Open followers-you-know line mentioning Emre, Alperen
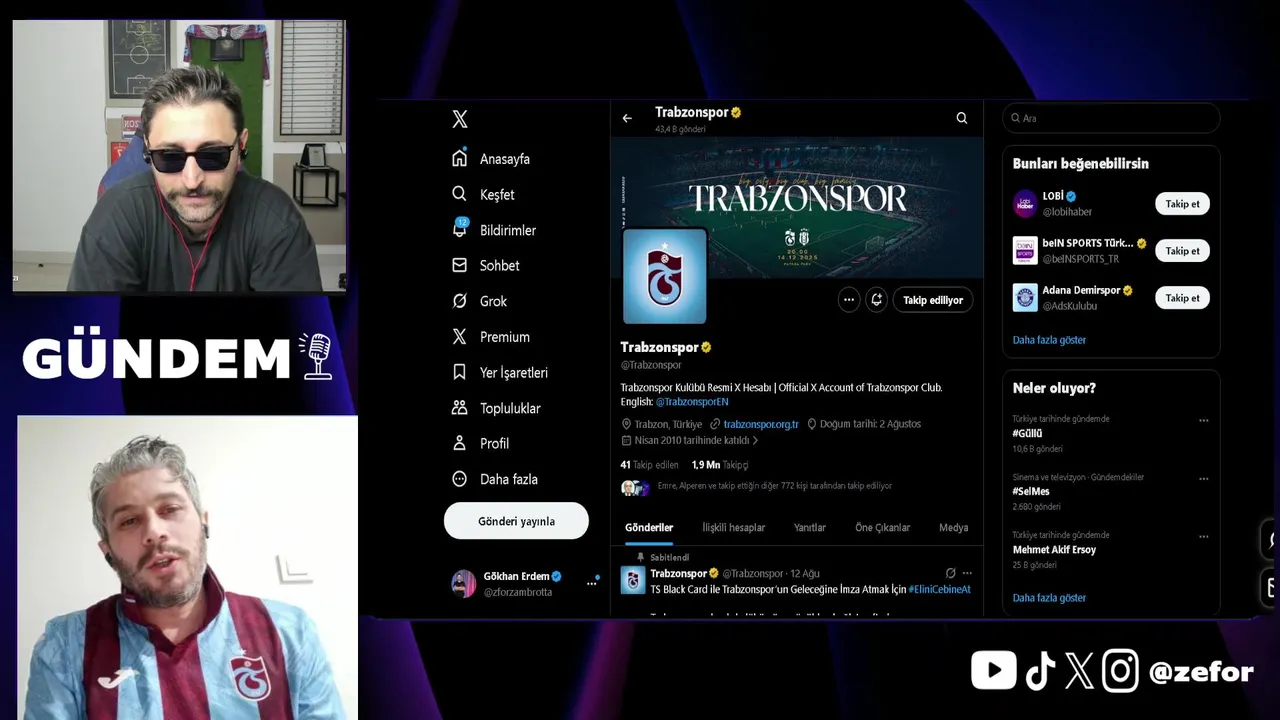 pyautogui.click(x=774, y=486)
